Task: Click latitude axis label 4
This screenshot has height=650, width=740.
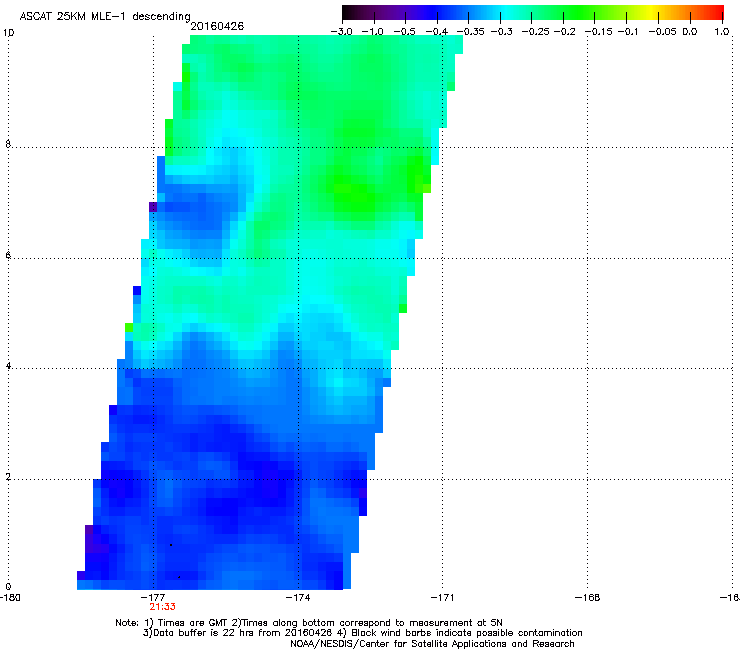Action: pos(8,366)
